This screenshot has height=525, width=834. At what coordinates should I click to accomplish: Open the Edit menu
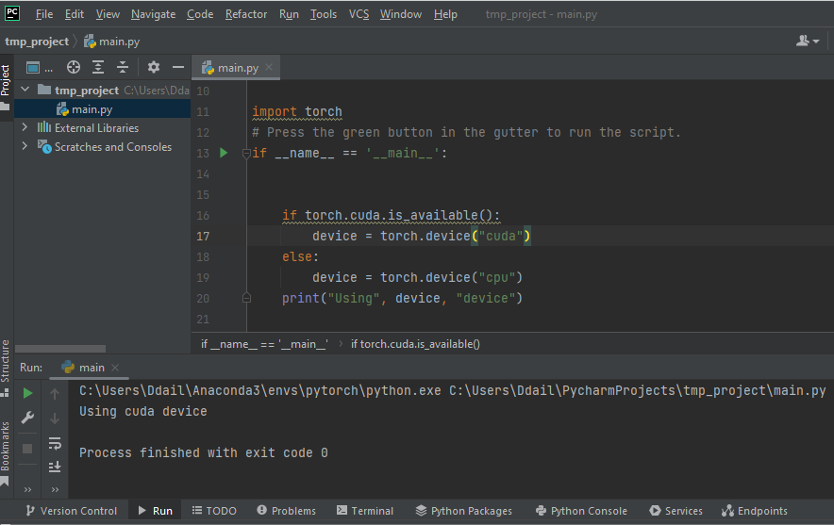(74, 14)
